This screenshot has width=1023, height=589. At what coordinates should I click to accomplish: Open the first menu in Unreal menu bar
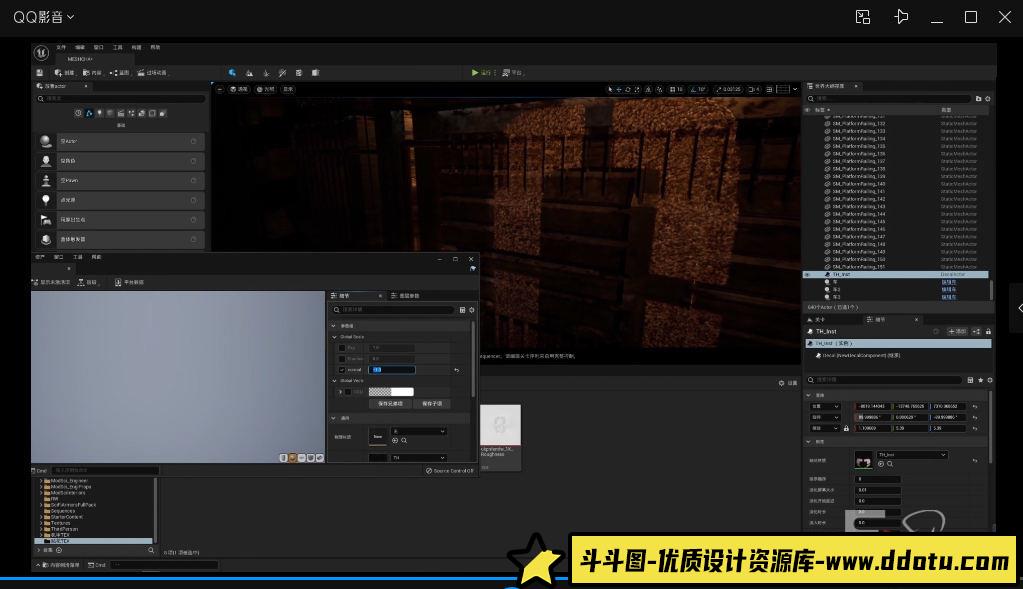point(61,47)
